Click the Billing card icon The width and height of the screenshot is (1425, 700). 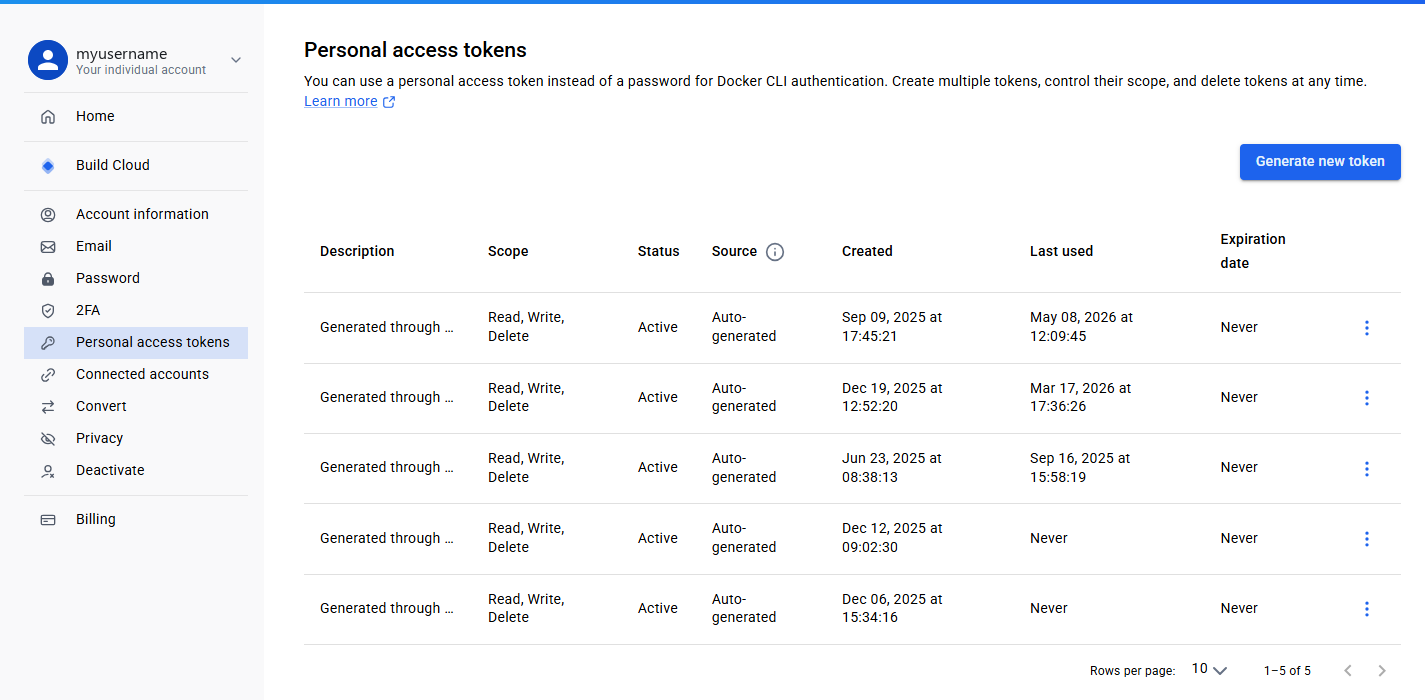pyautogui.click(x=48, y=520)
